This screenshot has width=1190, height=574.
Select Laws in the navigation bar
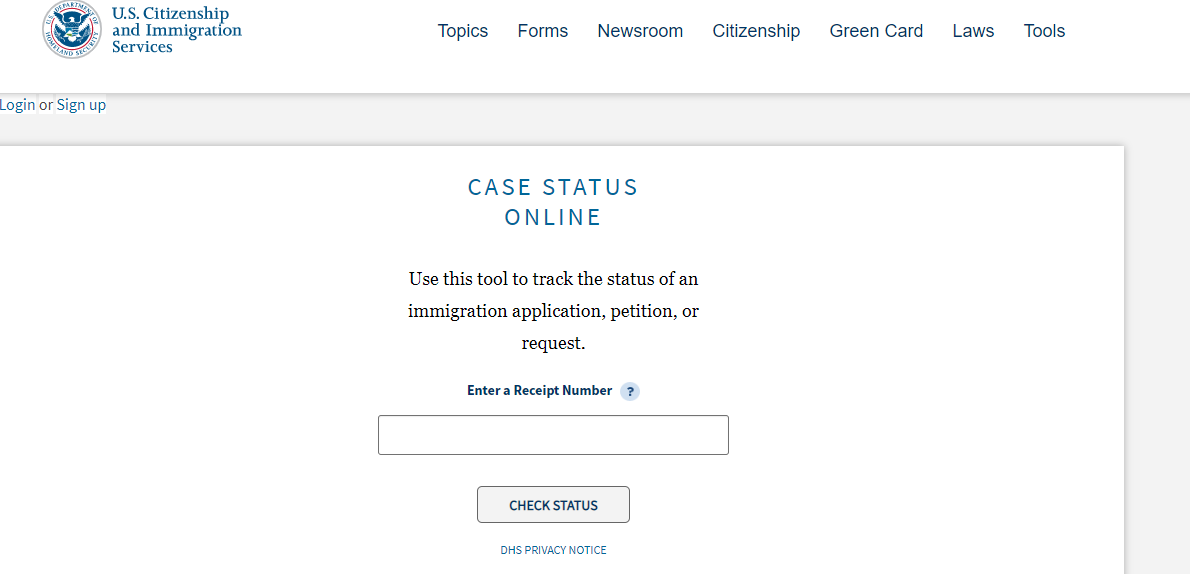pos(973,31)
